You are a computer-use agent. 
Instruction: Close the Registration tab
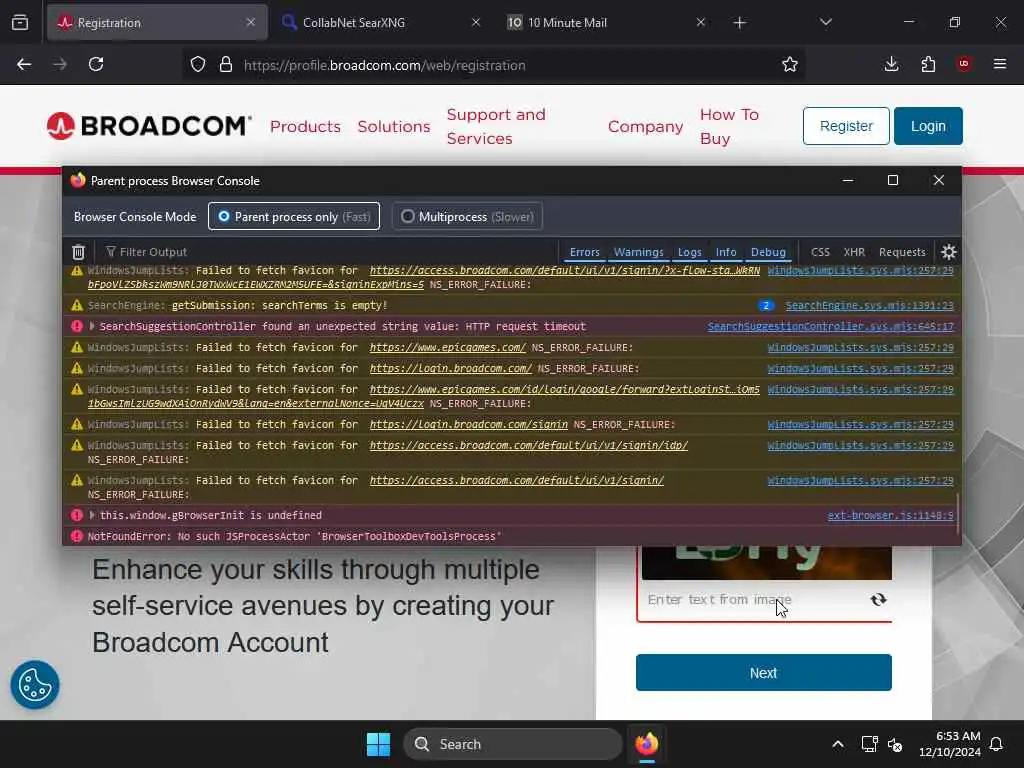click(x=251, y=22)
